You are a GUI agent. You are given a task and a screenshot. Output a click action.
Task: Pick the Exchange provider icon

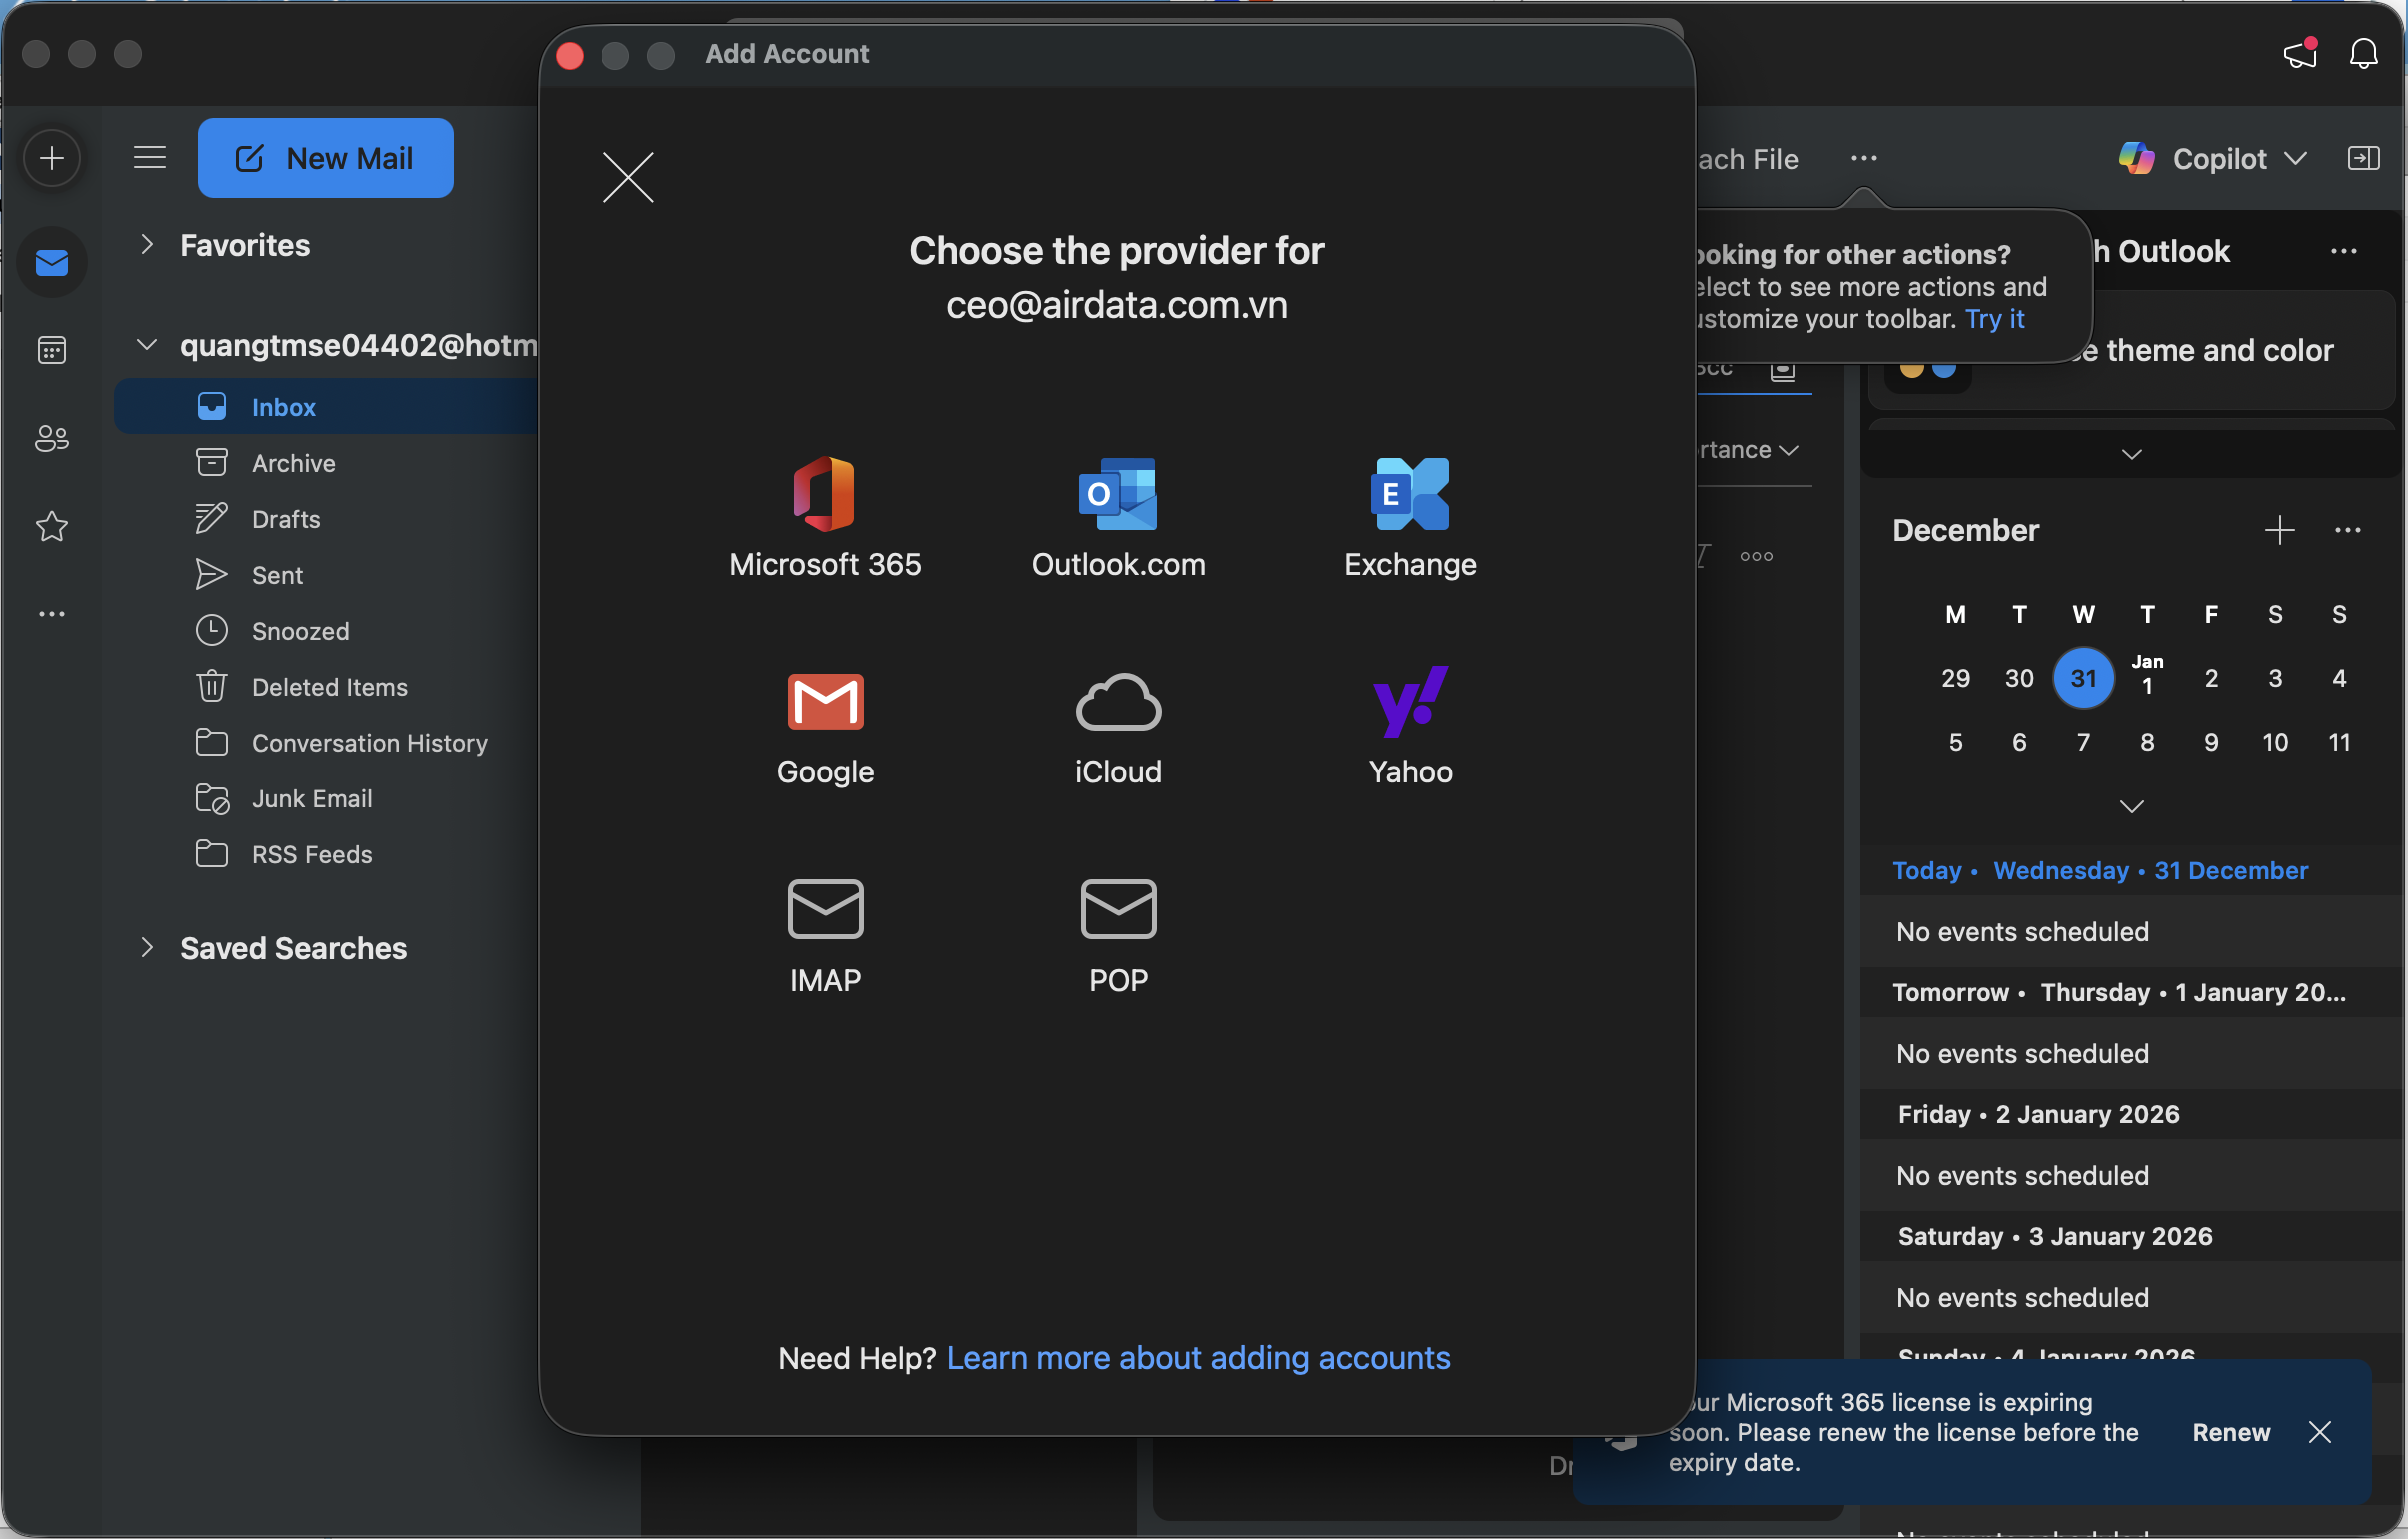tap(1409, 495)
